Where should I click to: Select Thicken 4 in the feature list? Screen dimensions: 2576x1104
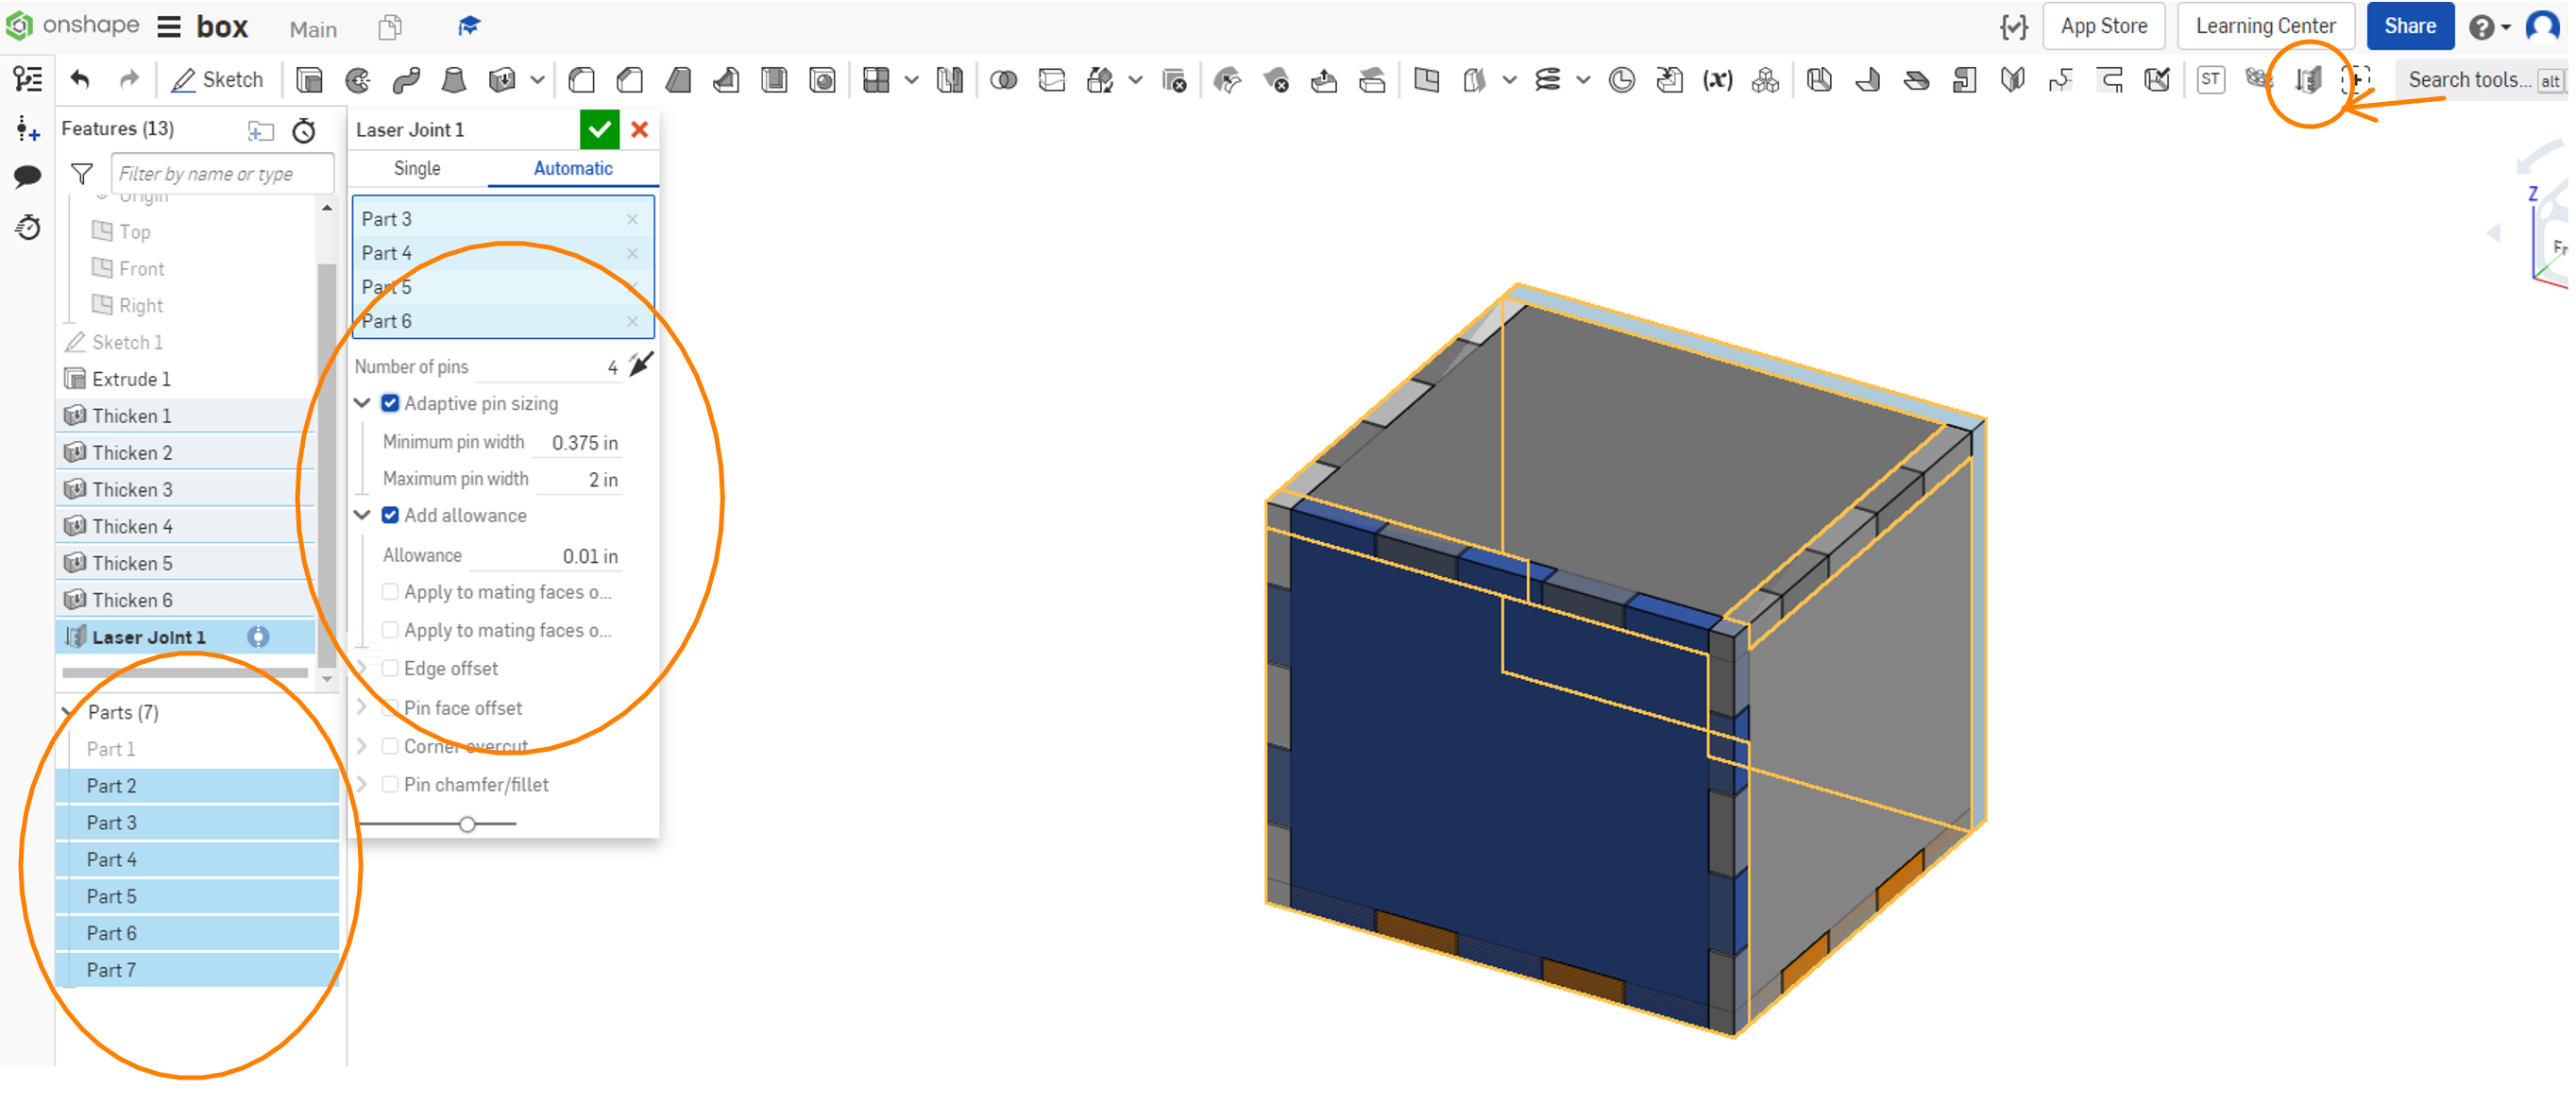[186, 526]
